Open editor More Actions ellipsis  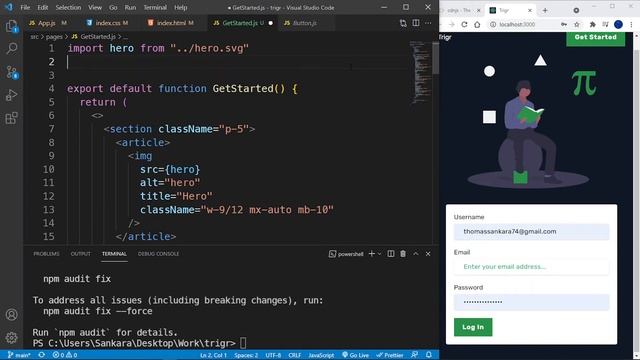pos(428,23)
